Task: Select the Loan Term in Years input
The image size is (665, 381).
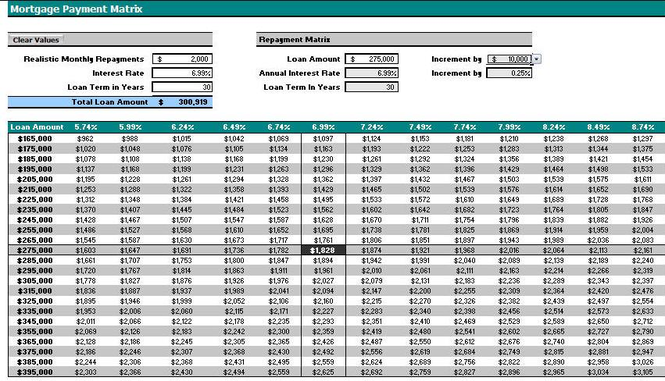Action: (x=182, y=87)
